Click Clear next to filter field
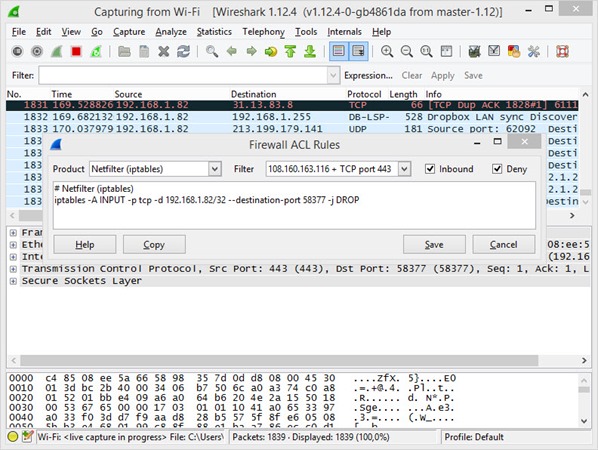The image size is (598, 450). tap(412, 76)
